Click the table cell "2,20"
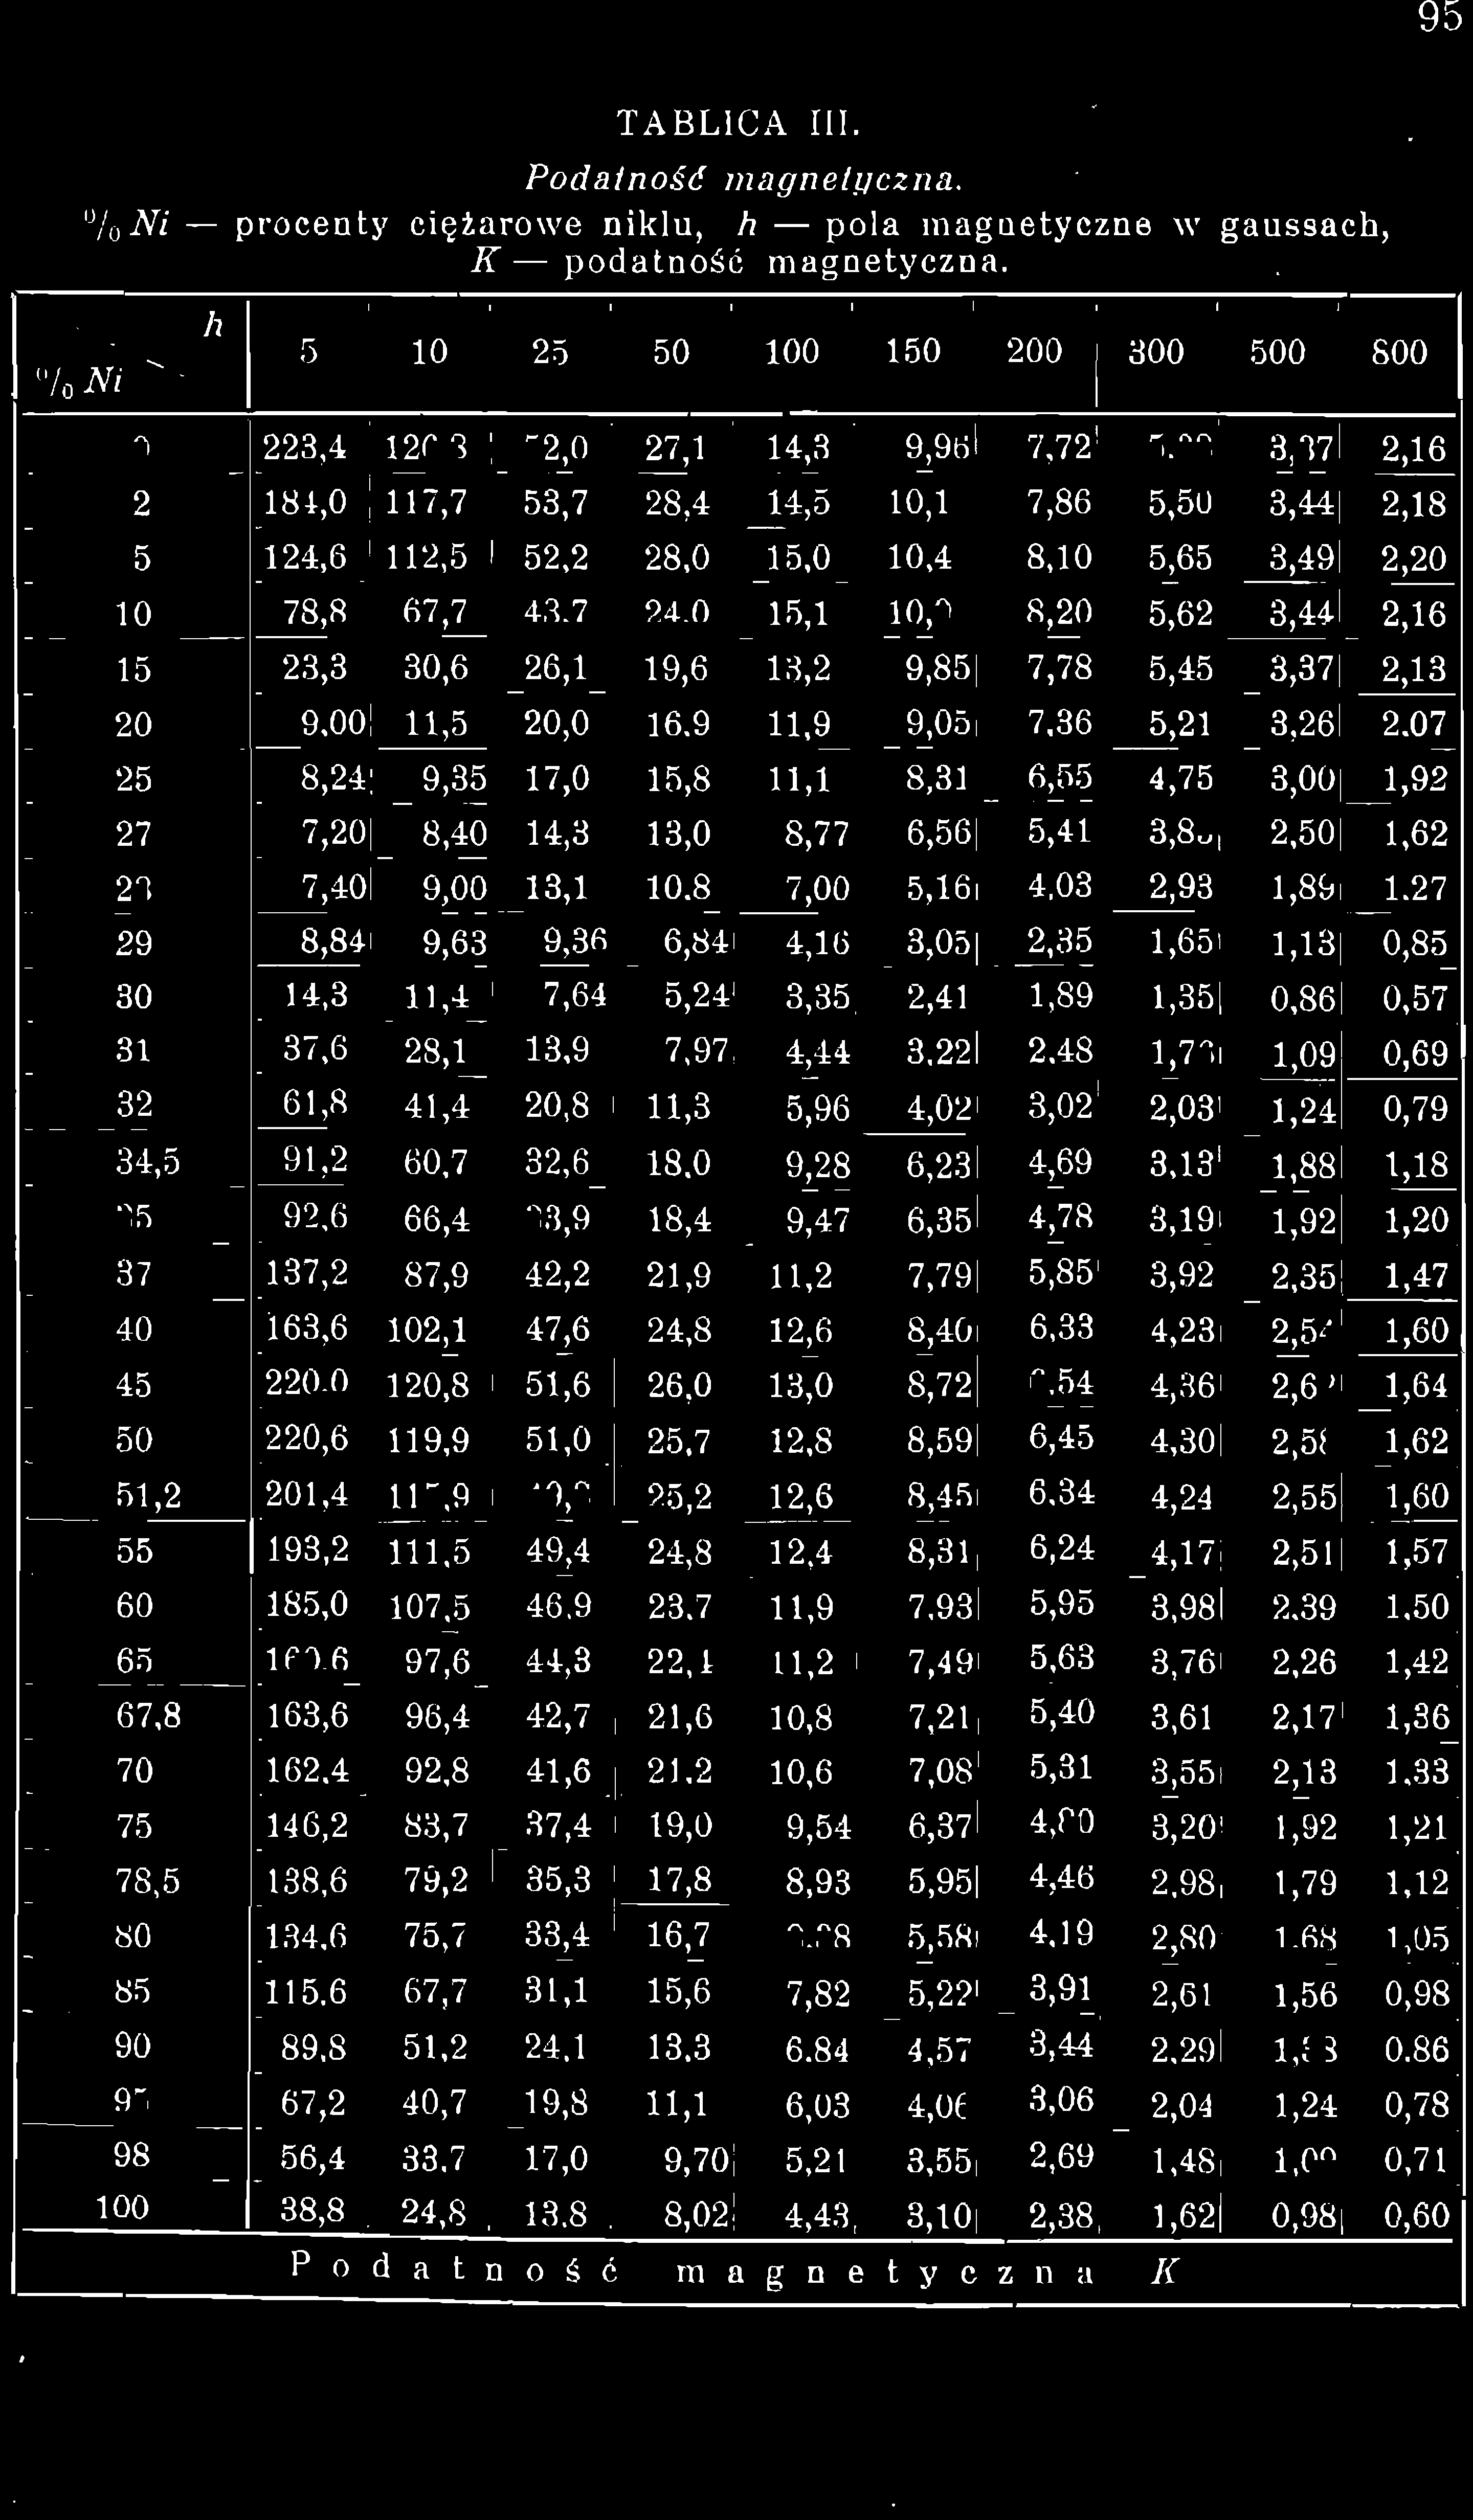1473x2520 pixels. point(1415,559)
